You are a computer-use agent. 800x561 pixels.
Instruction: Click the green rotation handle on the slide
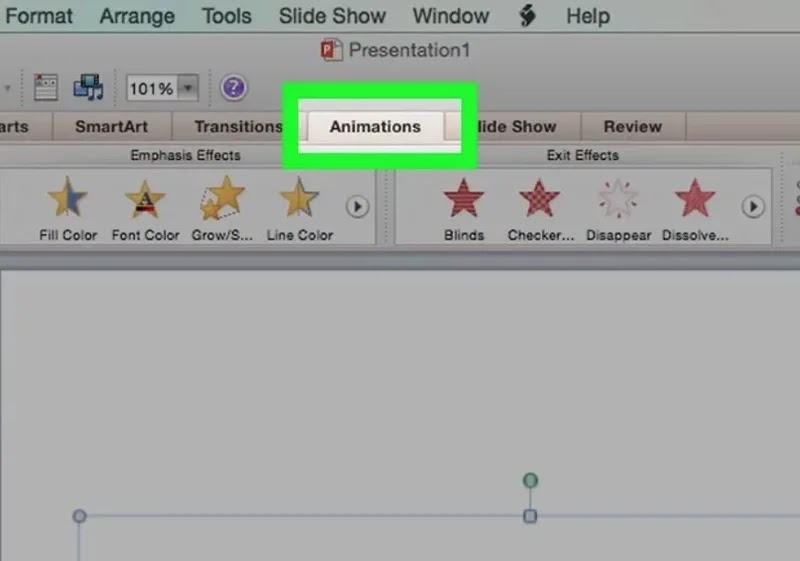[531, 480]
